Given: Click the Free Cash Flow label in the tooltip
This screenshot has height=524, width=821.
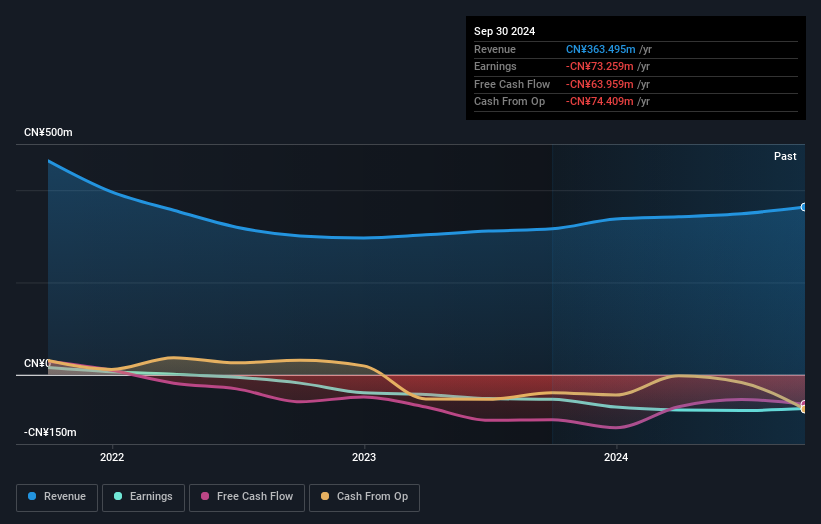Looking at the screenshot, I should click(x=512, y=84).
